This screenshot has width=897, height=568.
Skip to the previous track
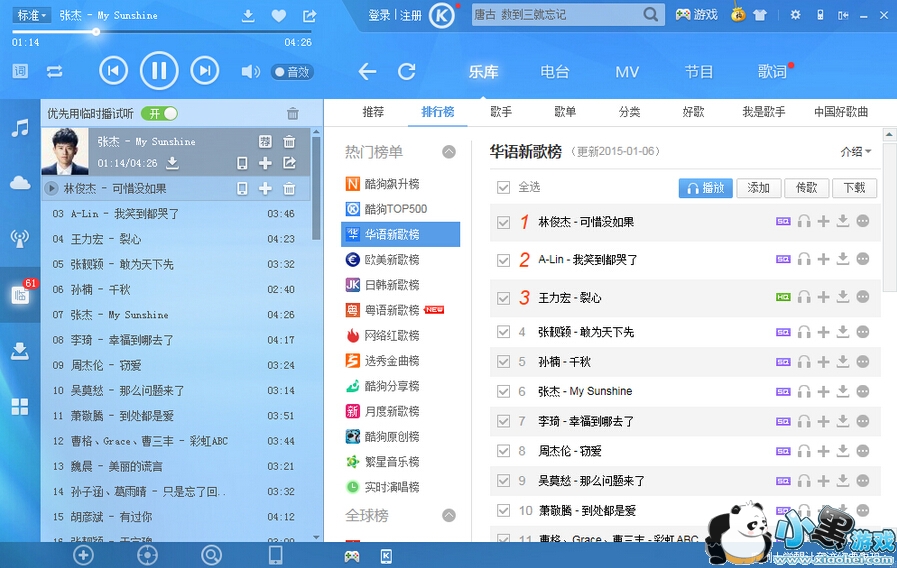[x=113, y=71]
